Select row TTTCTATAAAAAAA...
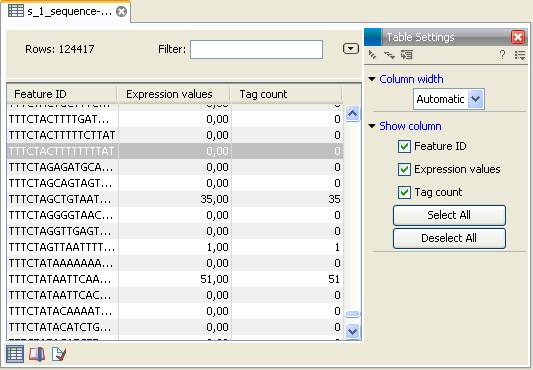This screenshot has width=533, height=370. tap(175, 263)
